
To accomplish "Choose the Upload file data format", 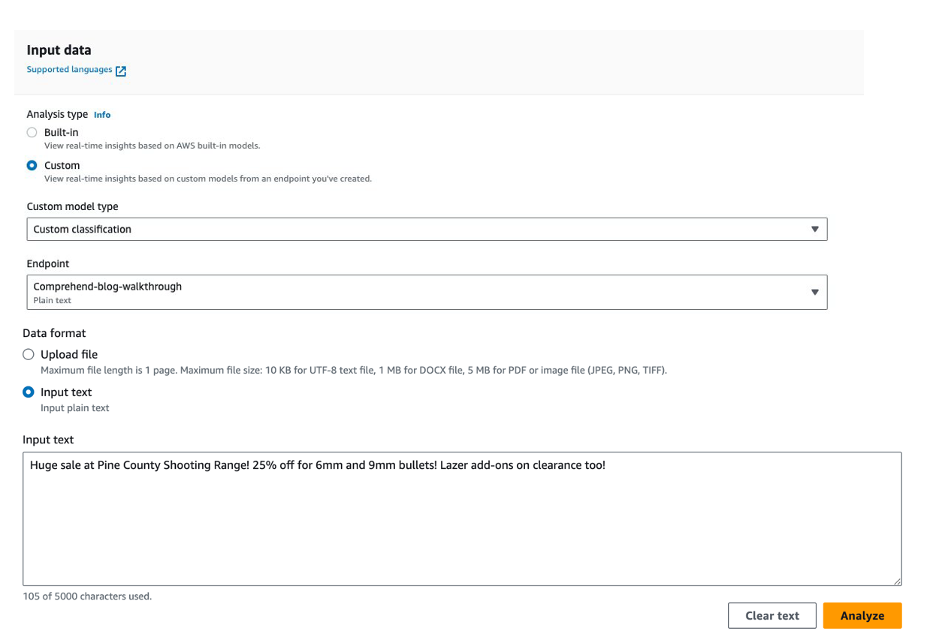I will 28,355.
